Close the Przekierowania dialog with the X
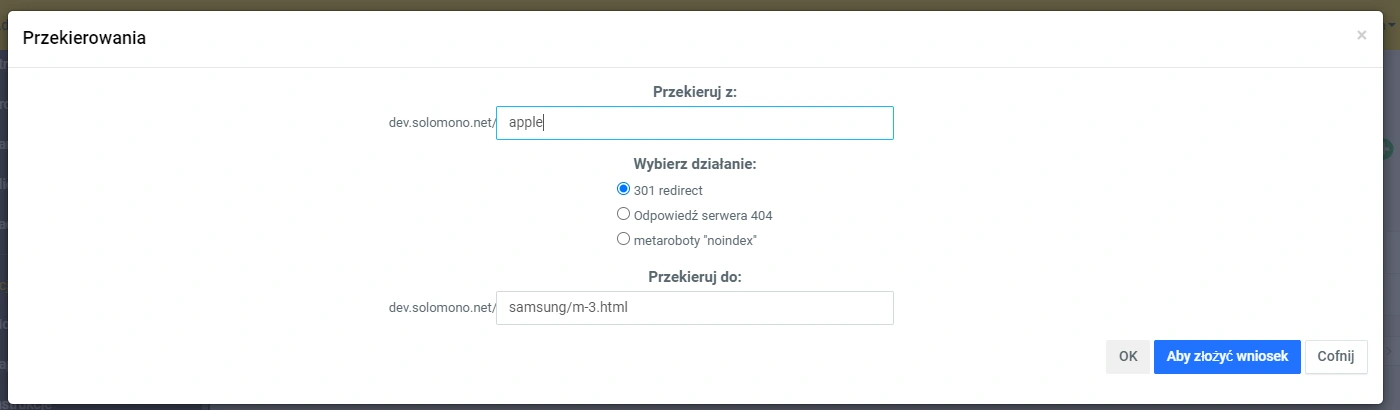Image resolution: width=1400 pixels, height=410 pixels. 1361,35
